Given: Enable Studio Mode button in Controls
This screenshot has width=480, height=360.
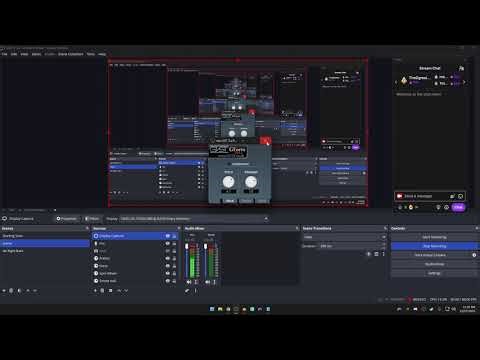Looking at the screenshot, I should (x=434, y=264).
